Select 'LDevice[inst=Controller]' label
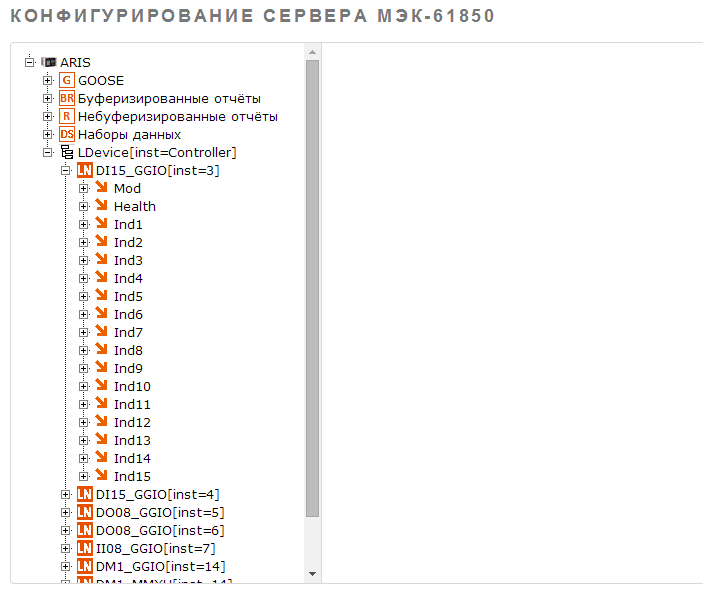 157,152
